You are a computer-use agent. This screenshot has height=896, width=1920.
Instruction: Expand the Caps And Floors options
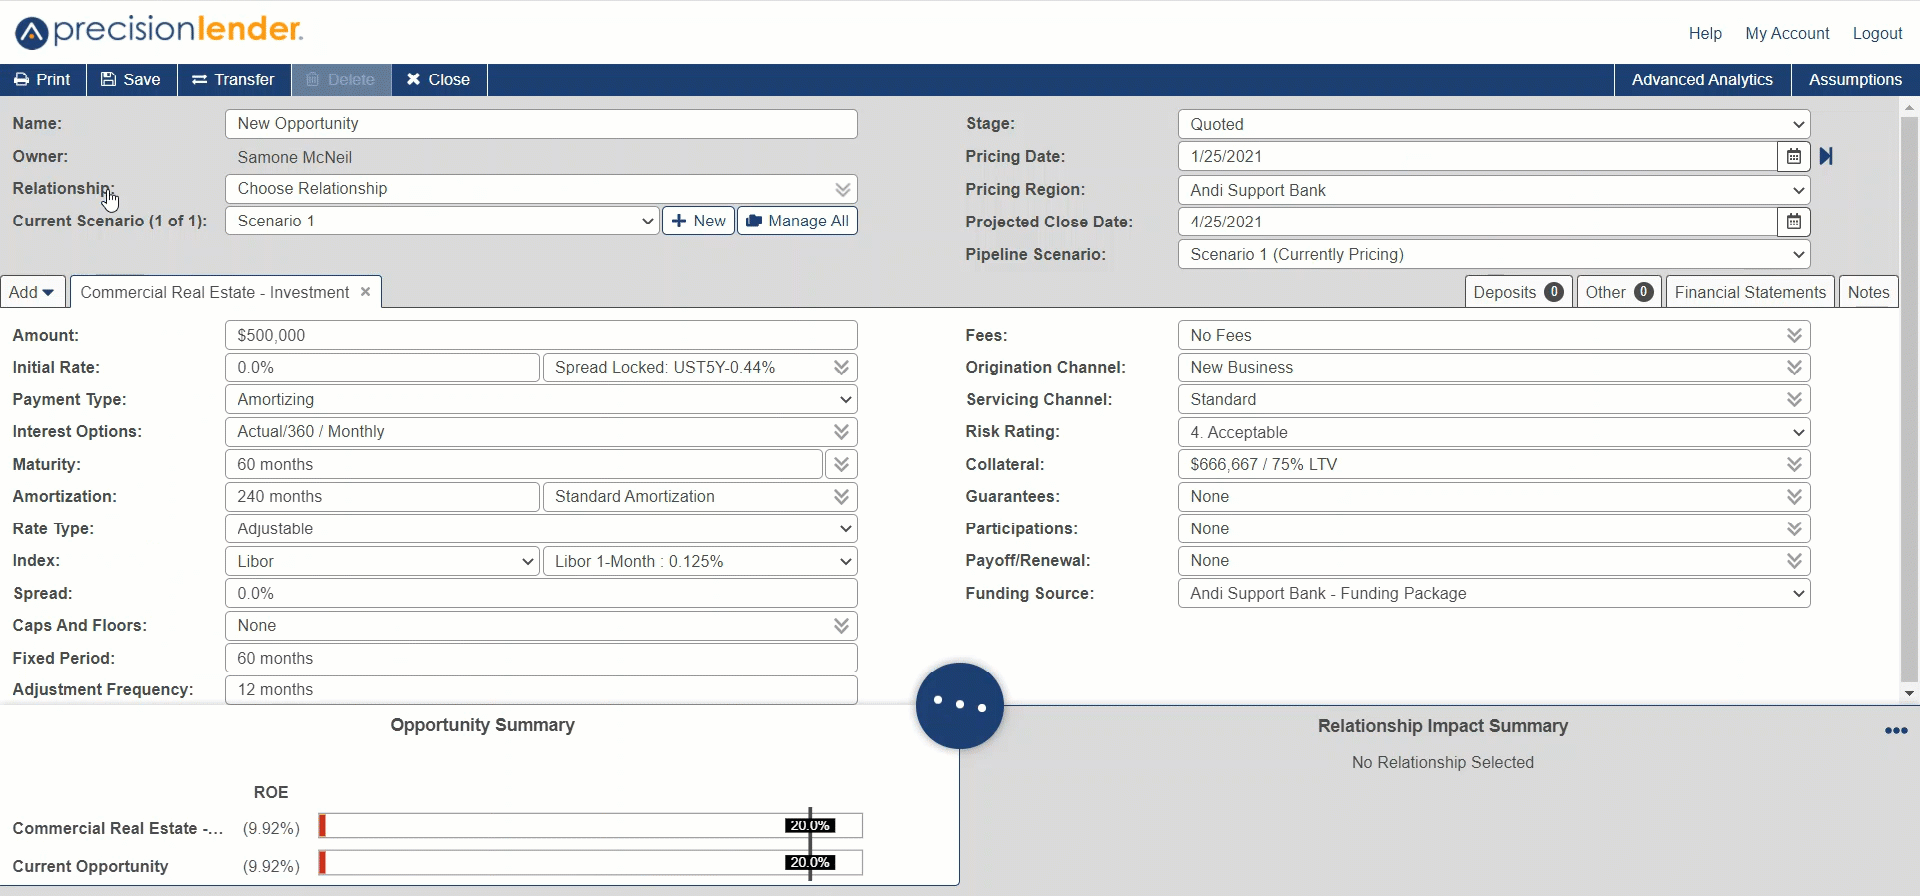click(842, 625)
